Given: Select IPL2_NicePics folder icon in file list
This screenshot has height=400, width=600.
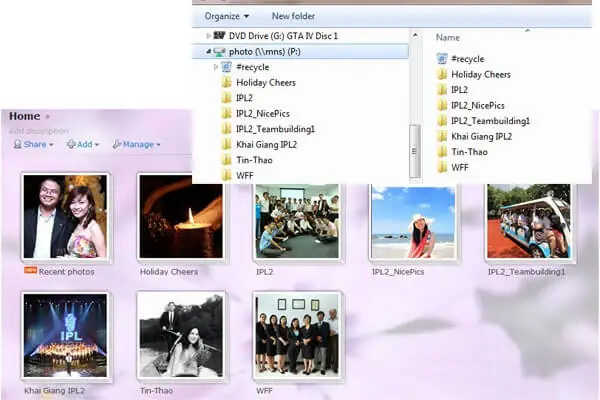Looking at the screenshot, I should click(x=442, y=105).
